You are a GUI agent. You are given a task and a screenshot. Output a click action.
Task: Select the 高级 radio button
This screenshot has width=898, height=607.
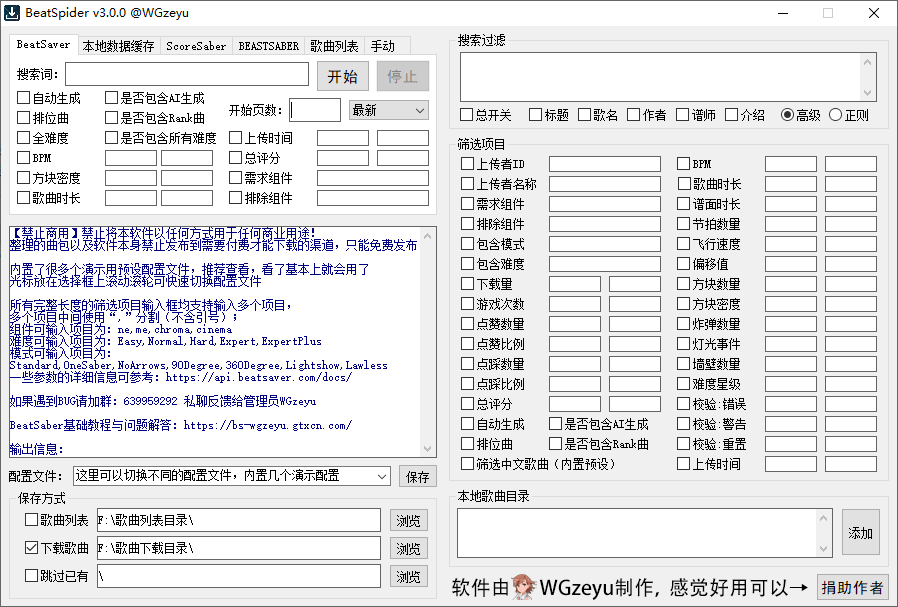pos(788,115)
